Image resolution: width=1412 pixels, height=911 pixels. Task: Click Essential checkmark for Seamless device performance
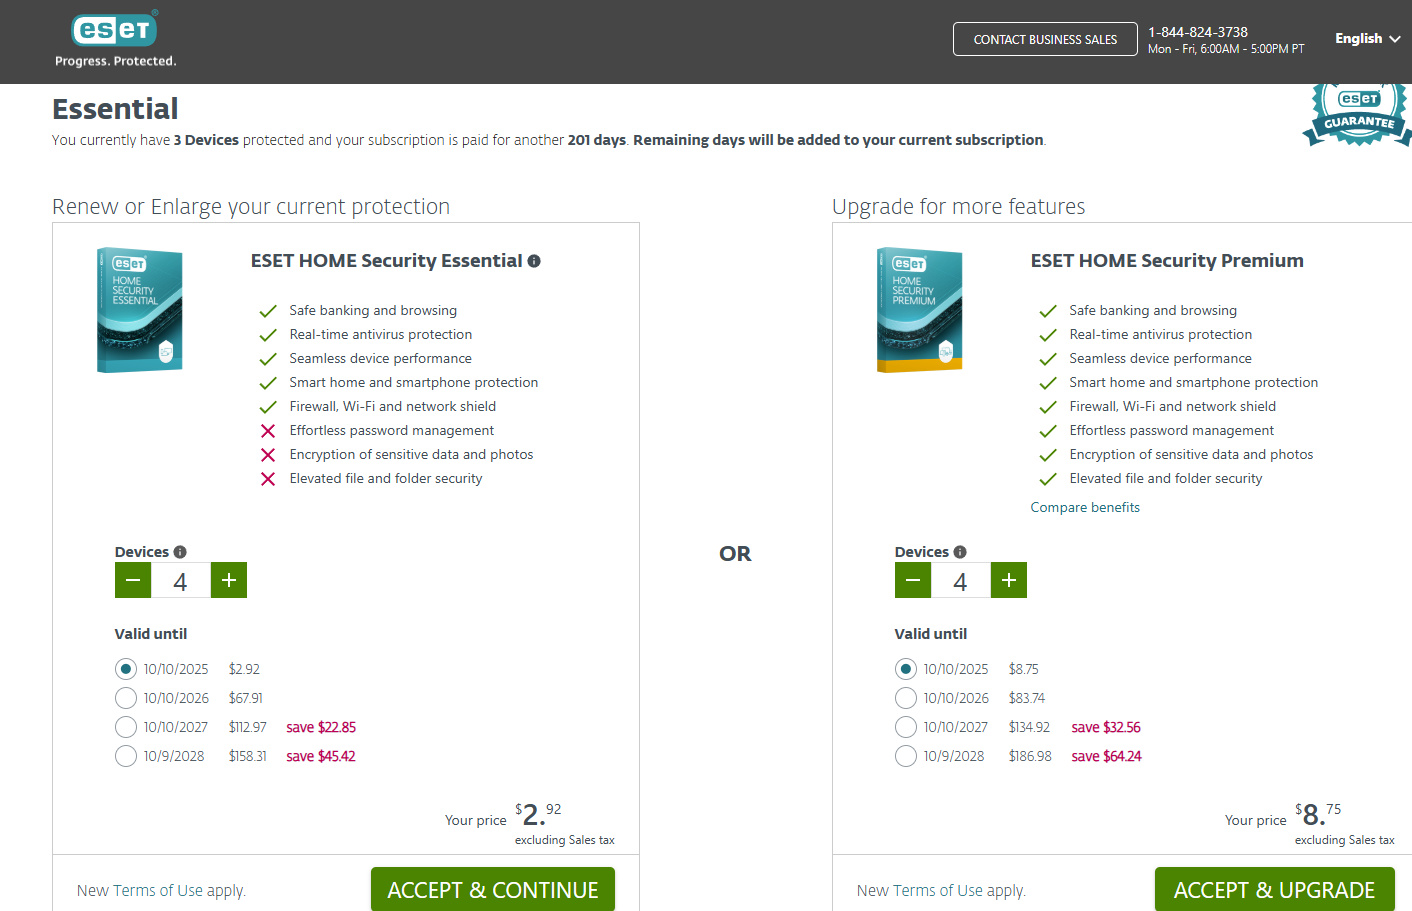(268, 359)
